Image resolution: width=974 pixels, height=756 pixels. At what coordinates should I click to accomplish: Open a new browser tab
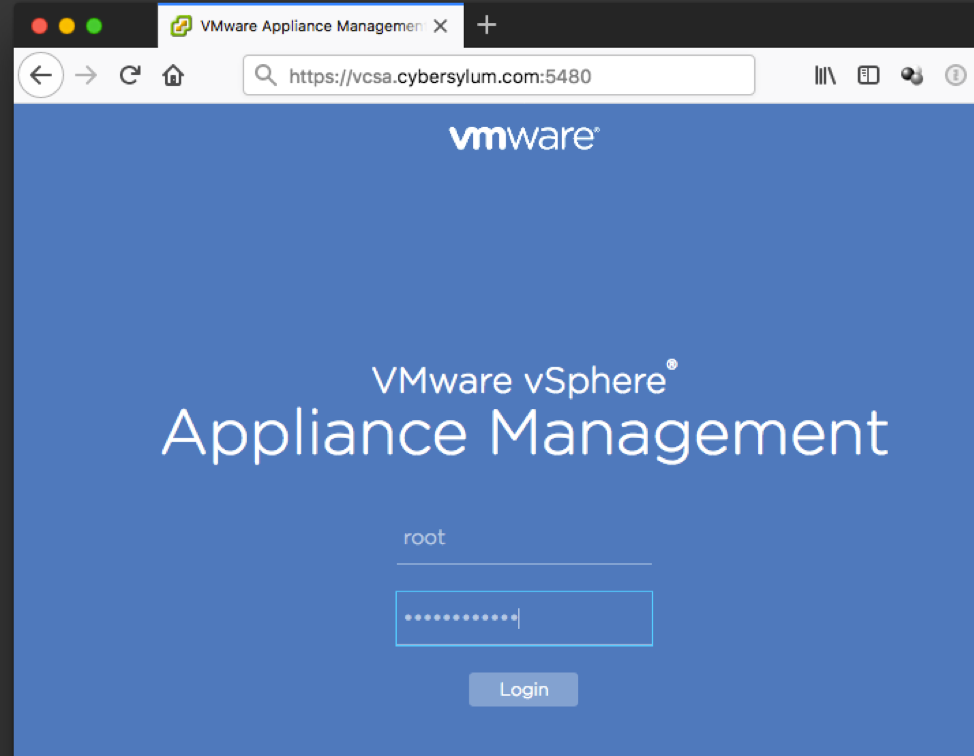[486, 25]
